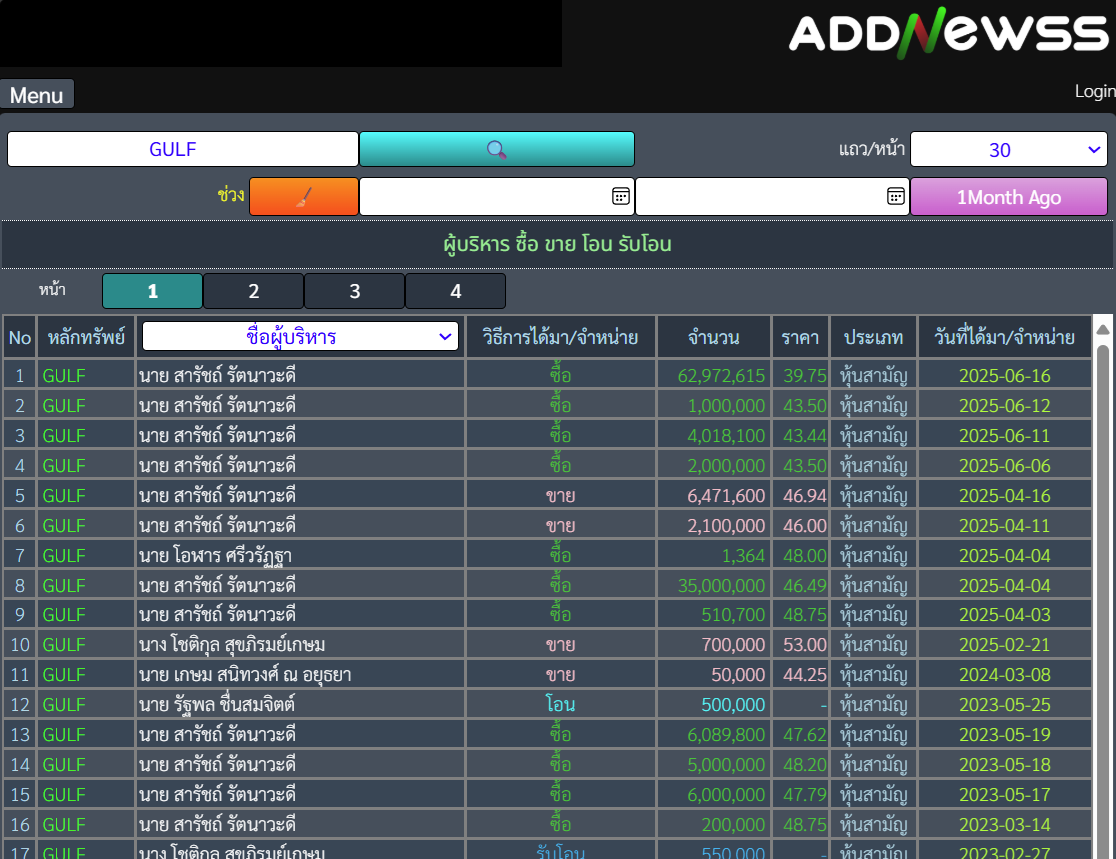Click the date 2025-04-11 cell

coord(1004,525)
